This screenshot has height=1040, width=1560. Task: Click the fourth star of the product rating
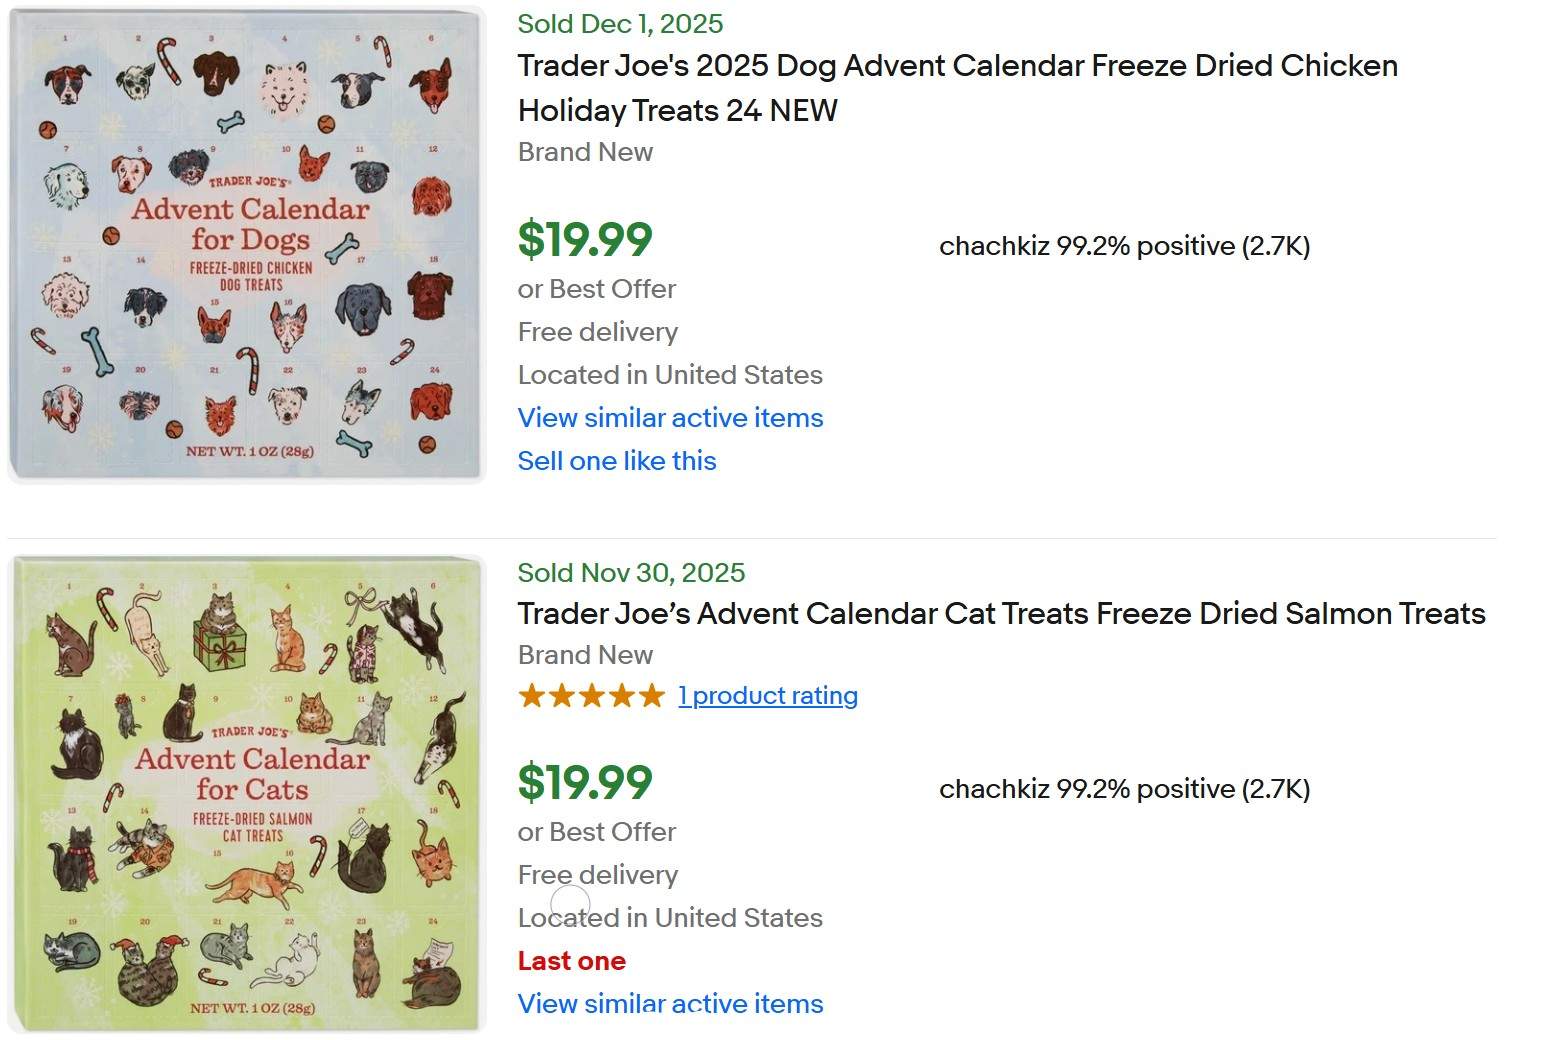[620, 695]
